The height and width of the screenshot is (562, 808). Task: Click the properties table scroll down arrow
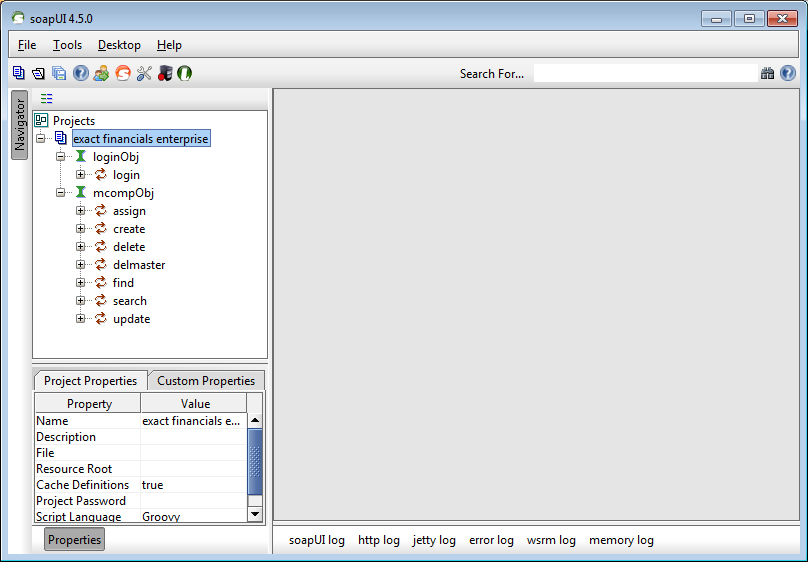(x=255, y=513)
